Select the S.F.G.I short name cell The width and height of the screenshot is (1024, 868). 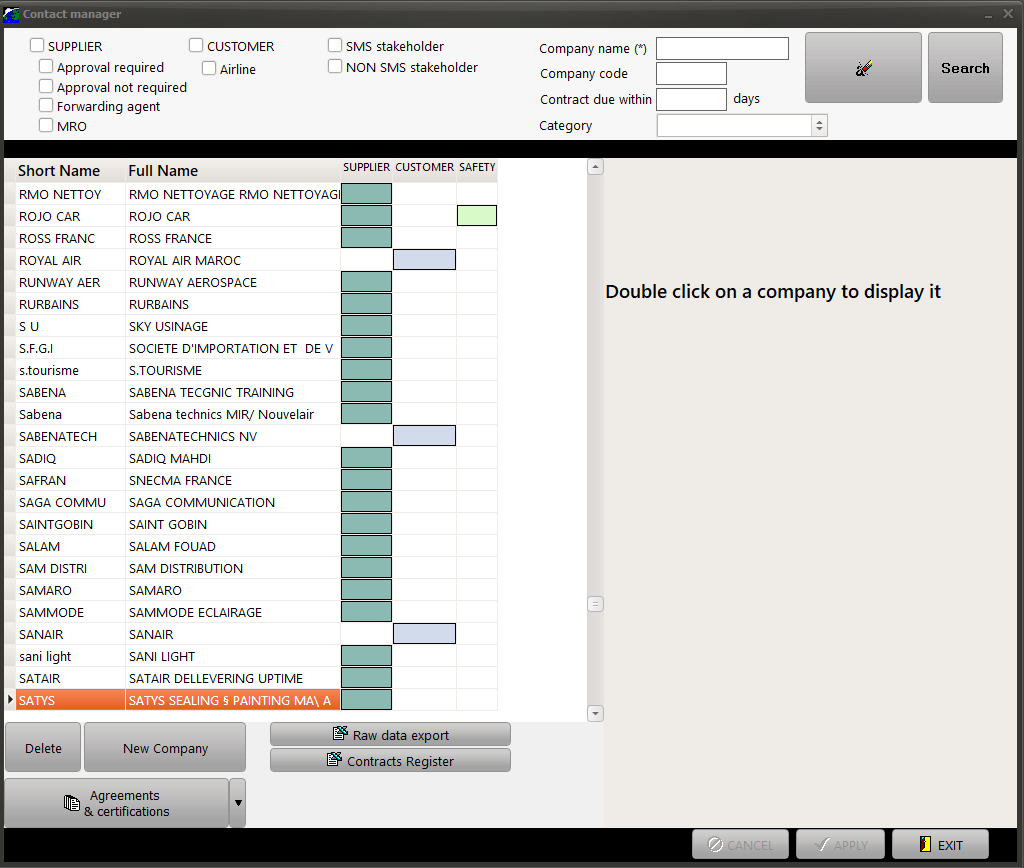pyautogui.click(x=71, y=348)
